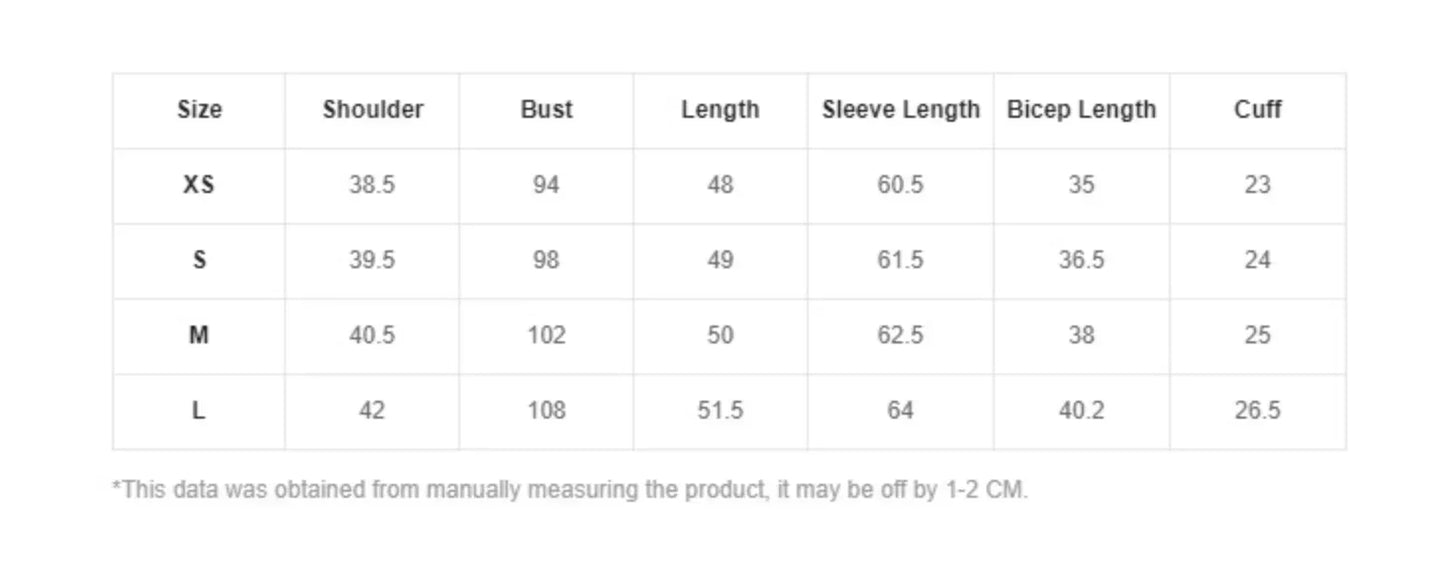The height and width of the screenshot is (570, 1445).
Task: Select the Shoulder column header
Action: 372,110
